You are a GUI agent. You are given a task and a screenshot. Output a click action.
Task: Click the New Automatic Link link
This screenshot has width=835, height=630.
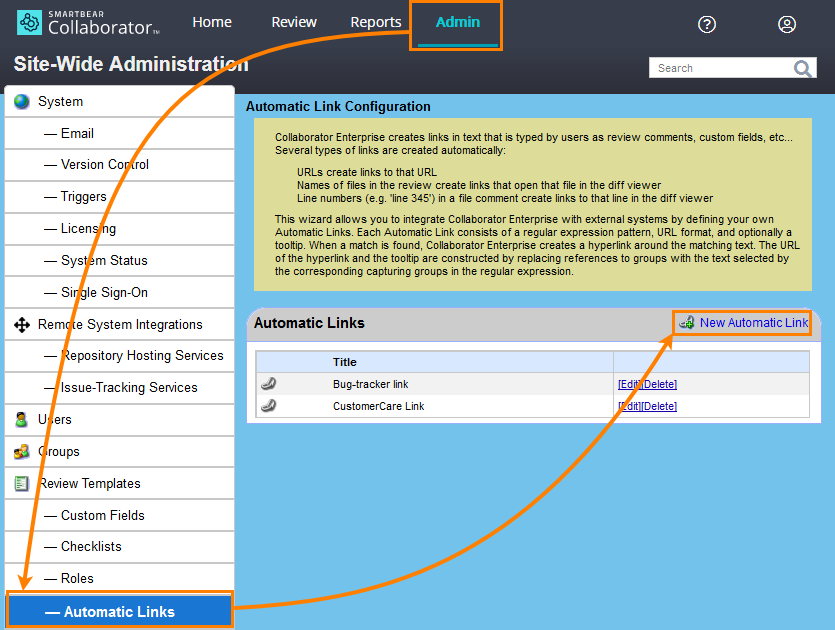point(753,322)
